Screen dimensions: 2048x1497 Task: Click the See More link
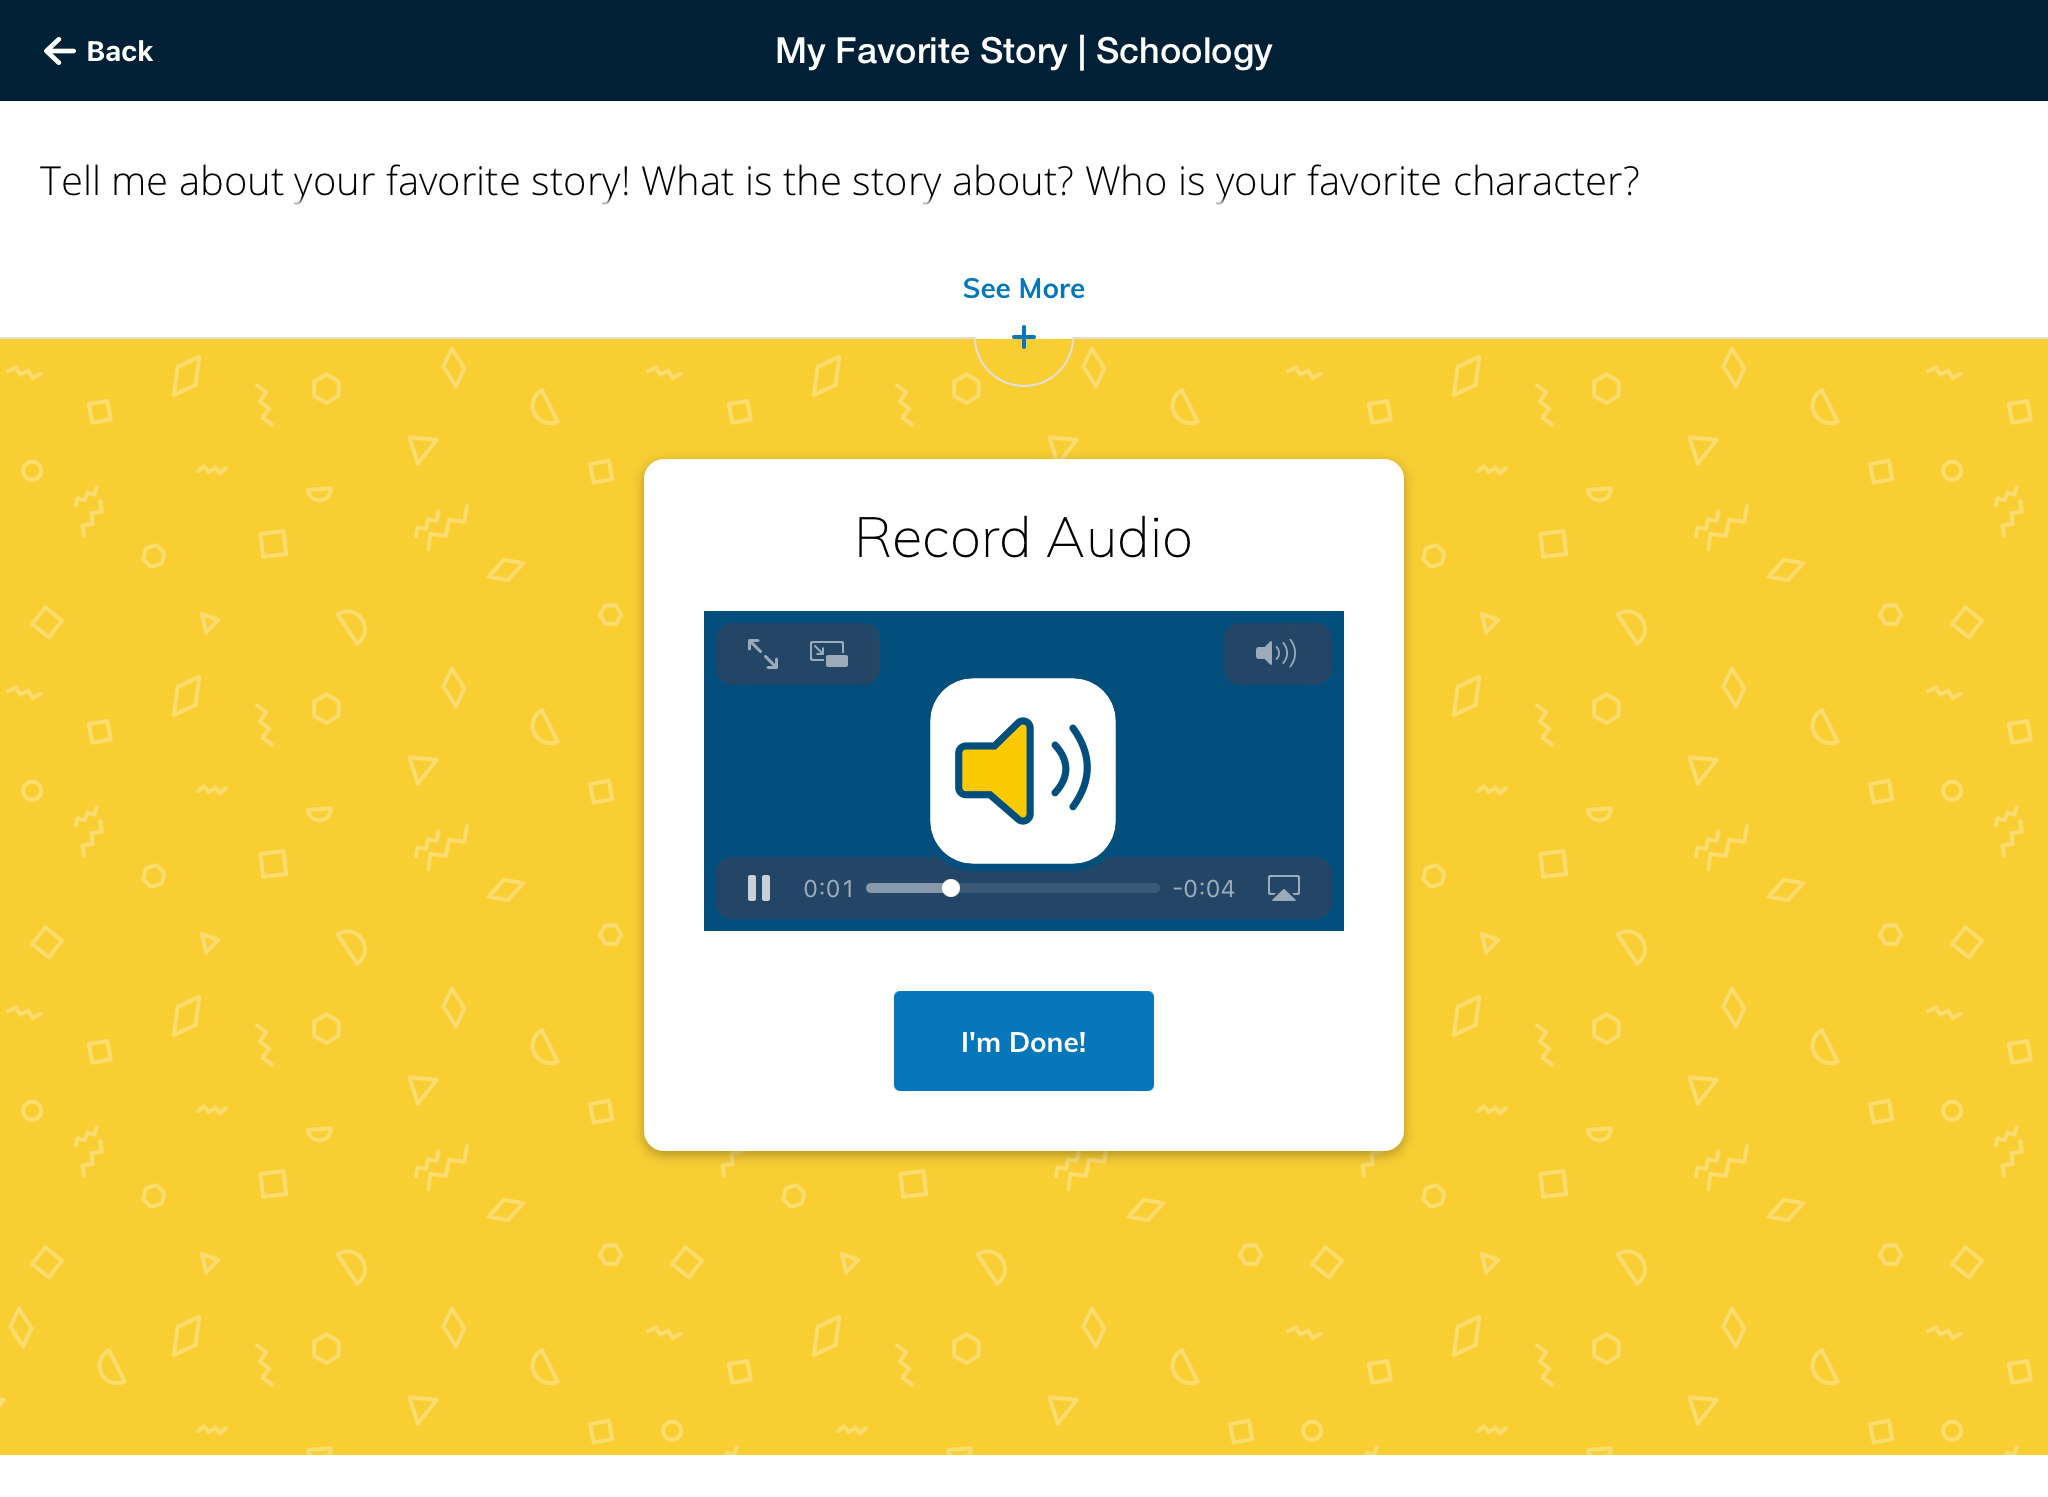coord(1023,288)
